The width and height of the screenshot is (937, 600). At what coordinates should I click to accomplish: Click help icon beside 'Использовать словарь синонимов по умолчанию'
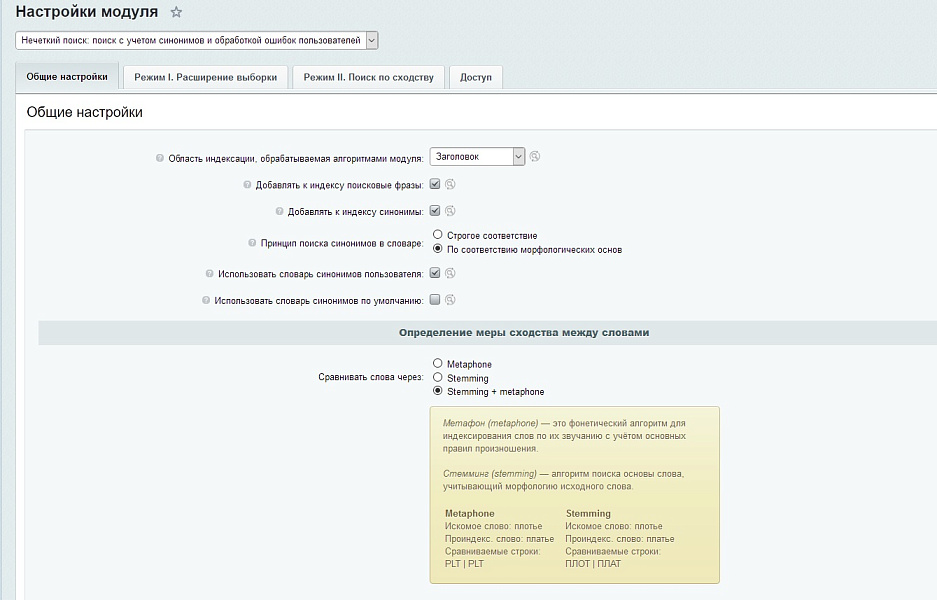tap(206, 300)
